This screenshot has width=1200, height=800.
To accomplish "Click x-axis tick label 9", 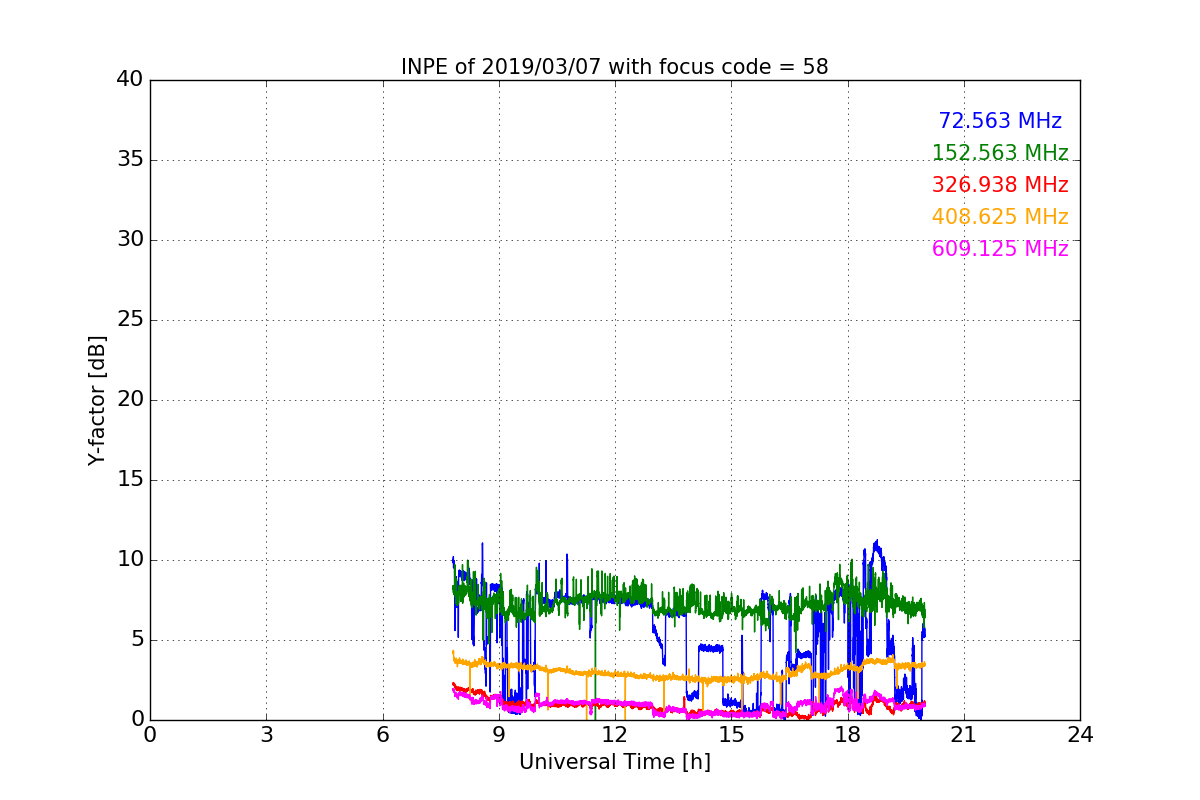I will [x=499, y=734].
